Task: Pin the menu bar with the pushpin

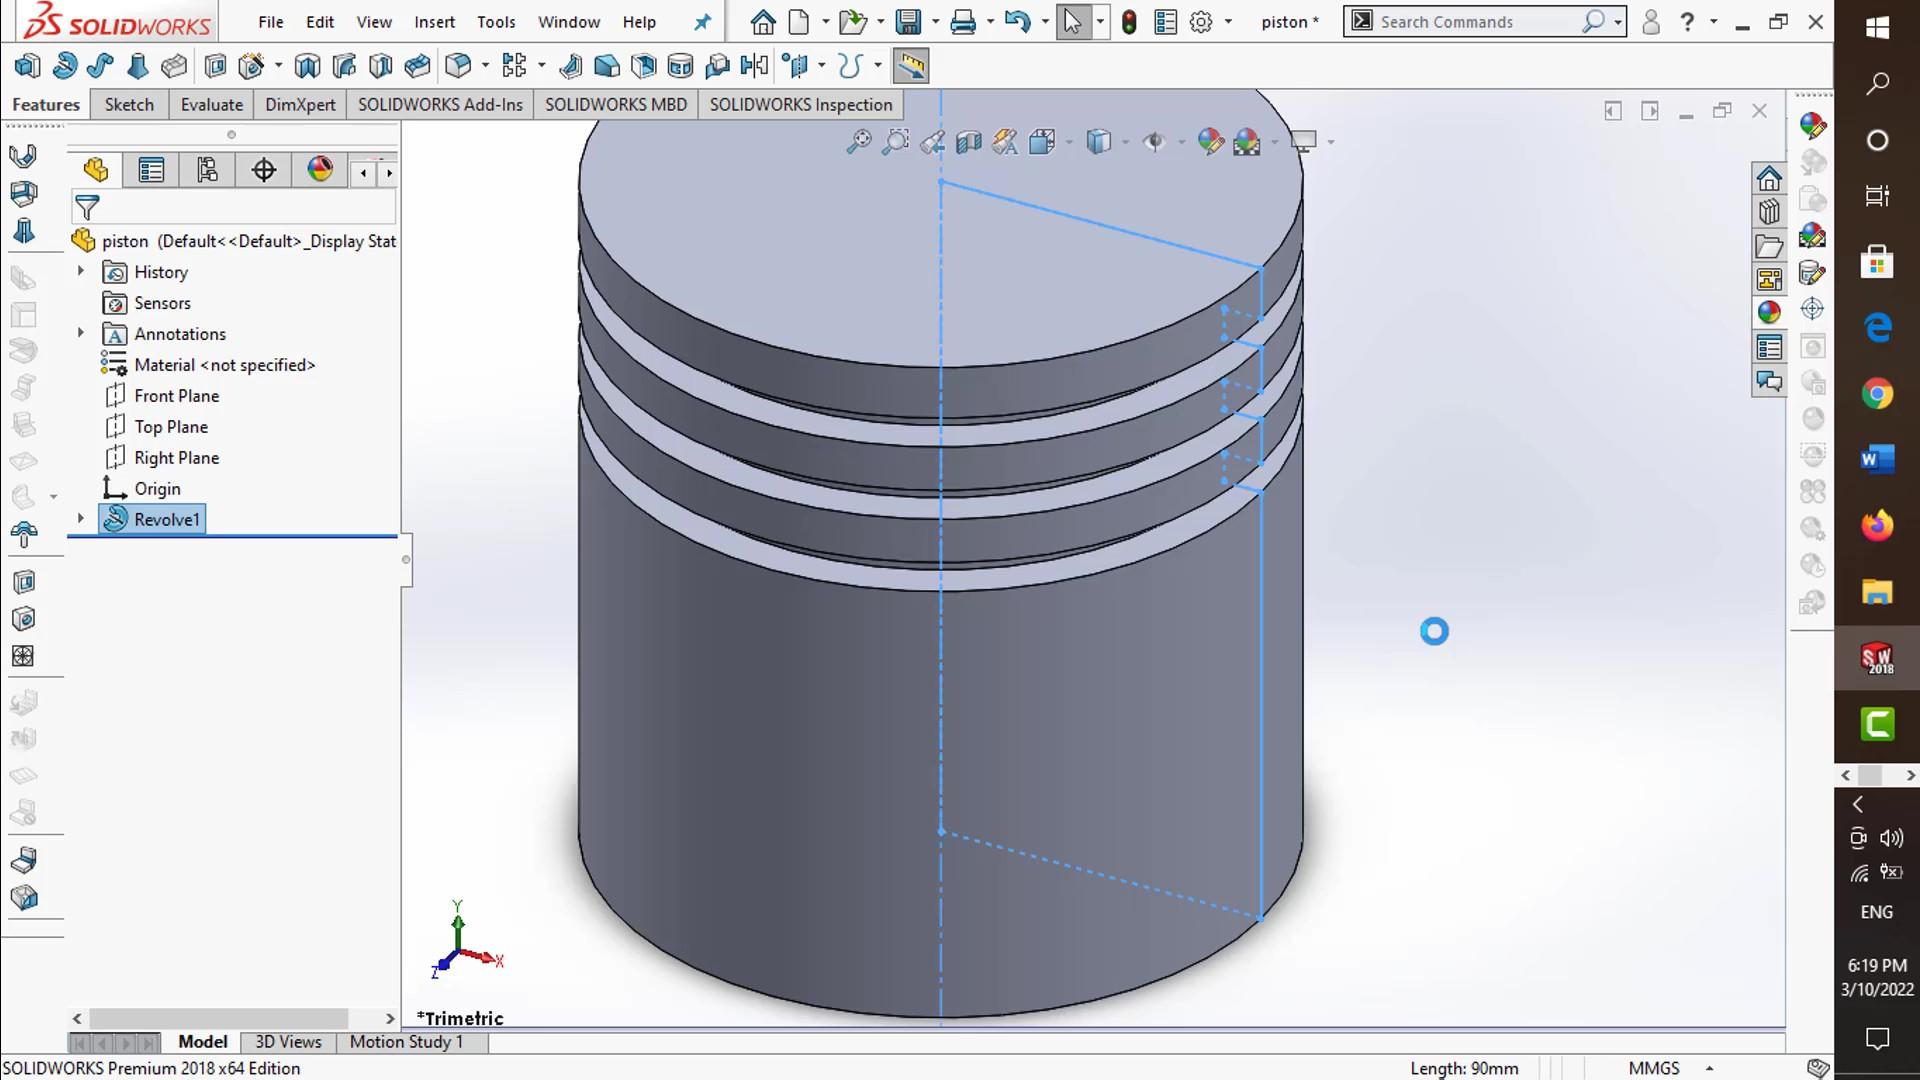Action: pyautogui.click(x=703, y=21)
